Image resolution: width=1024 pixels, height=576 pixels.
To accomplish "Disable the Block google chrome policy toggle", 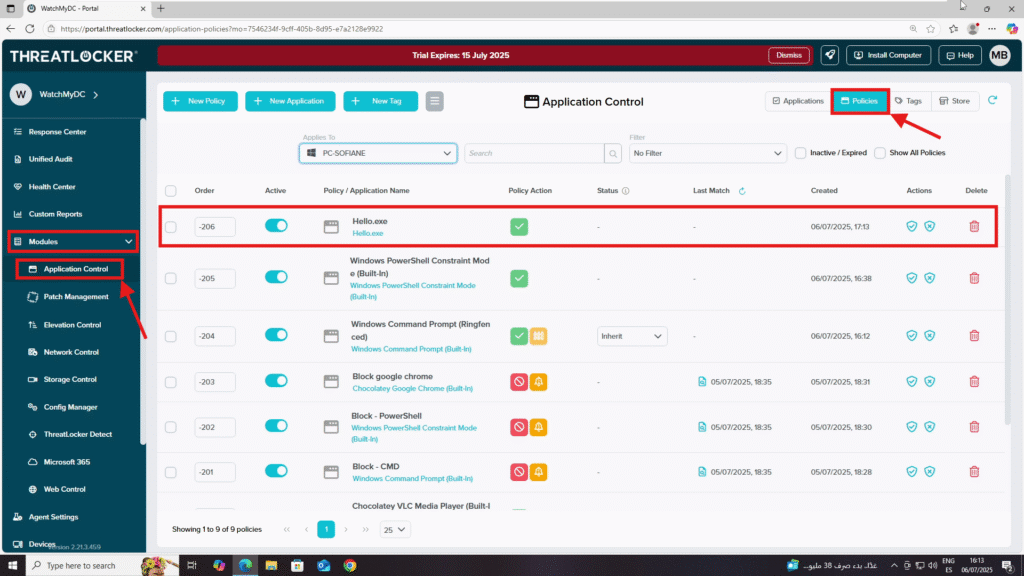I will 276,381.
